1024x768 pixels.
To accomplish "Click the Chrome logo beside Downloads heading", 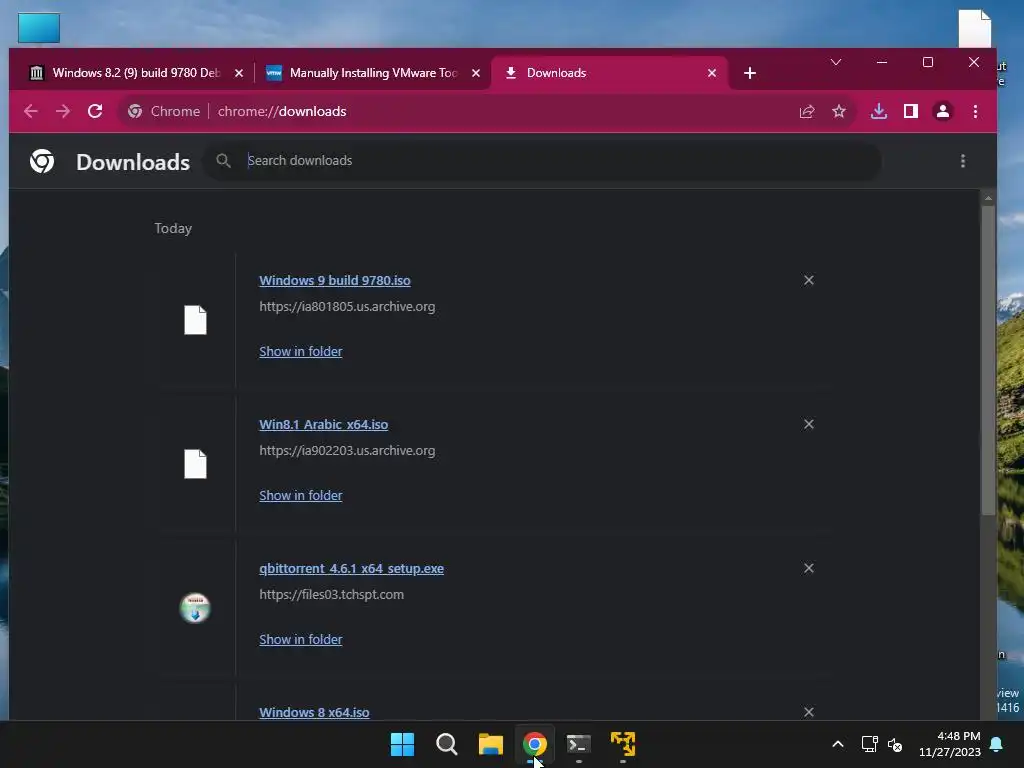I will point(42,161).
